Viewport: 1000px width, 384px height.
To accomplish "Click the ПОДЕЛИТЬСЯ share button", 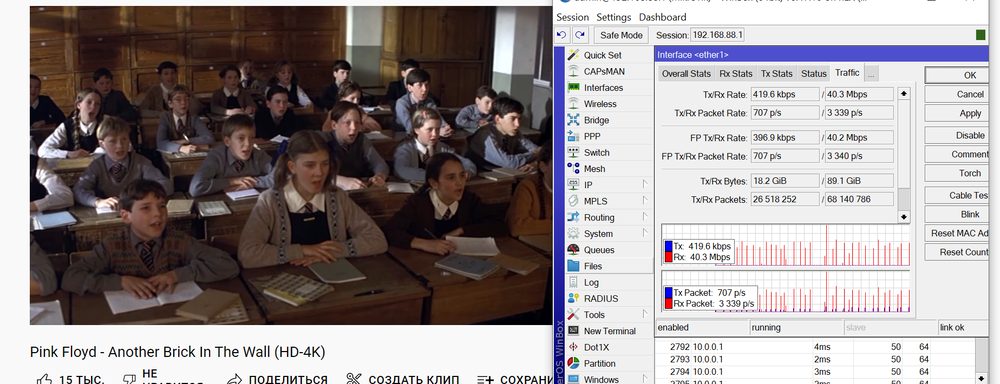I will [278, 380].
